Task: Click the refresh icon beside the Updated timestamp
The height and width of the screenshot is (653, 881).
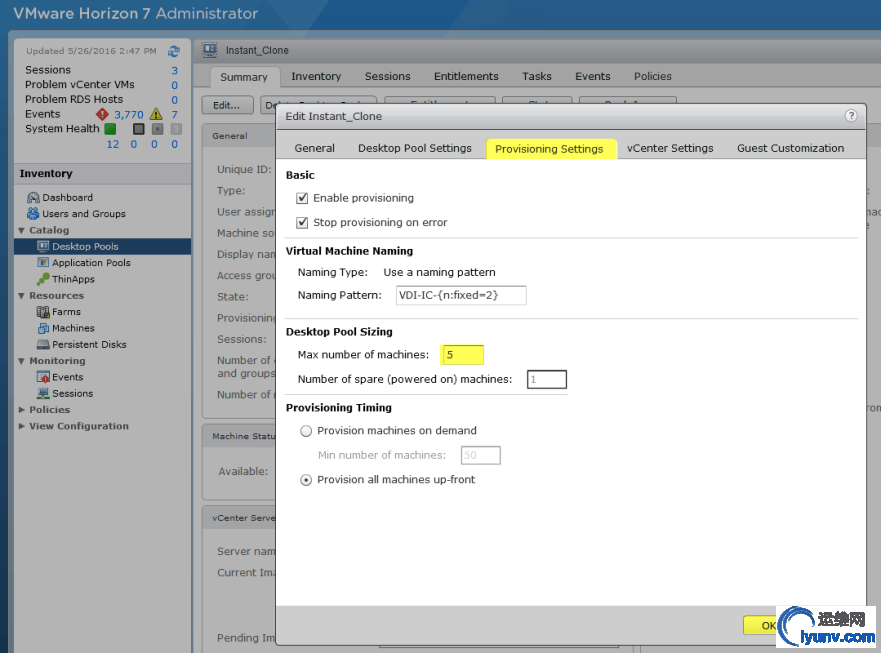Action: (x=174, y=51)
